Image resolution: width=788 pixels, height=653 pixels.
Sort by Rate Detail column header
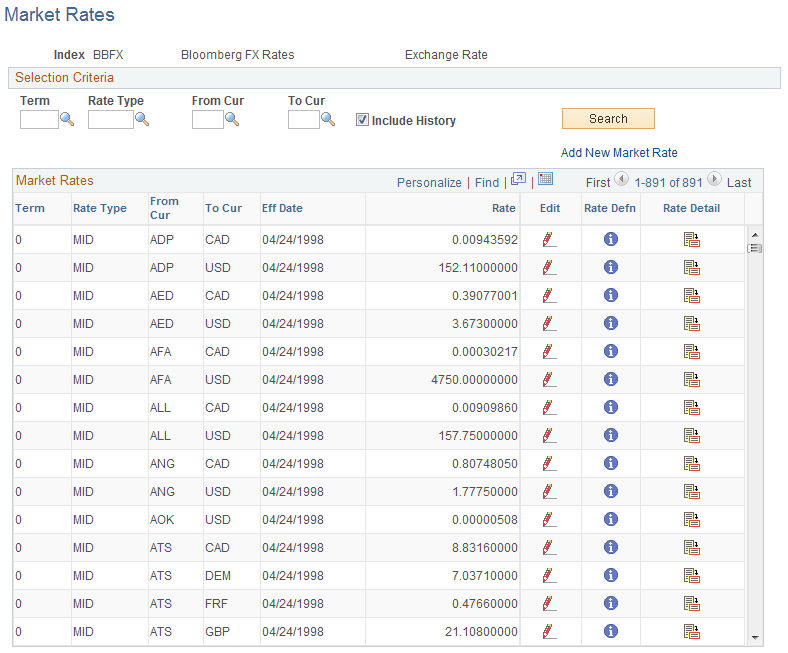tap(692, 208)
